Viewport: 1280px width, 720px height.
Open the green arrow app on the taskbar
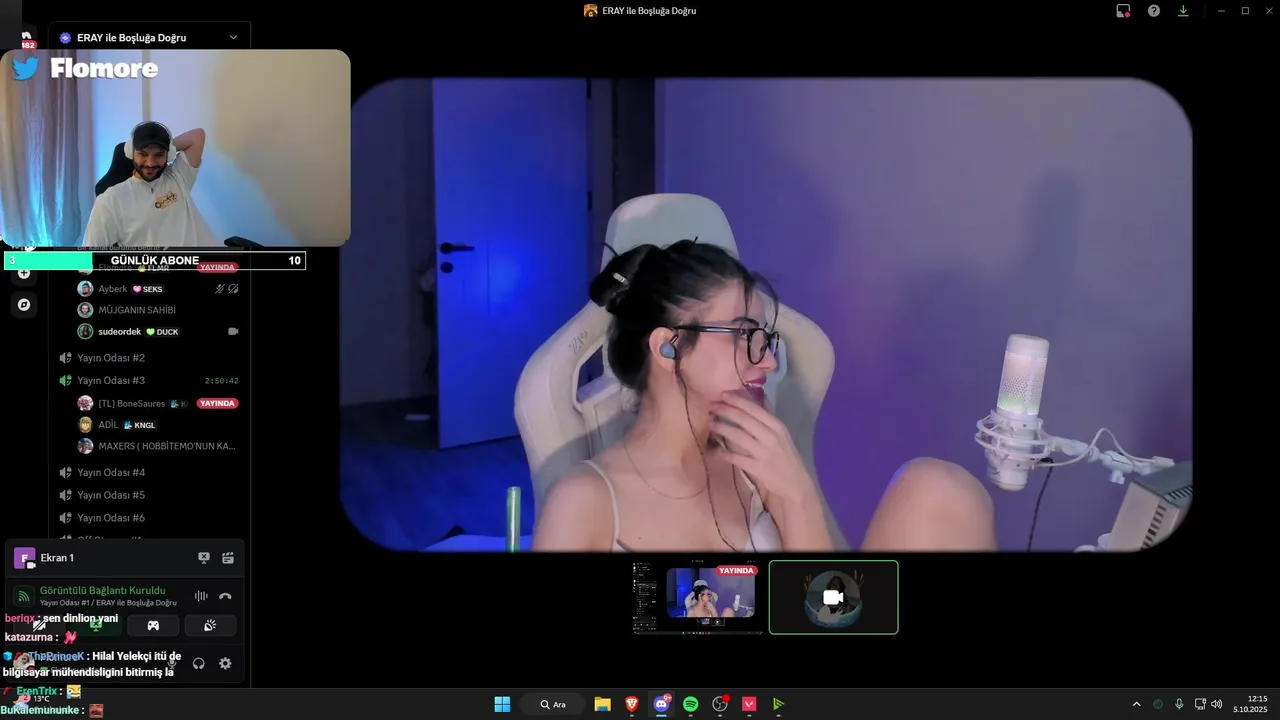coord(778,704)
